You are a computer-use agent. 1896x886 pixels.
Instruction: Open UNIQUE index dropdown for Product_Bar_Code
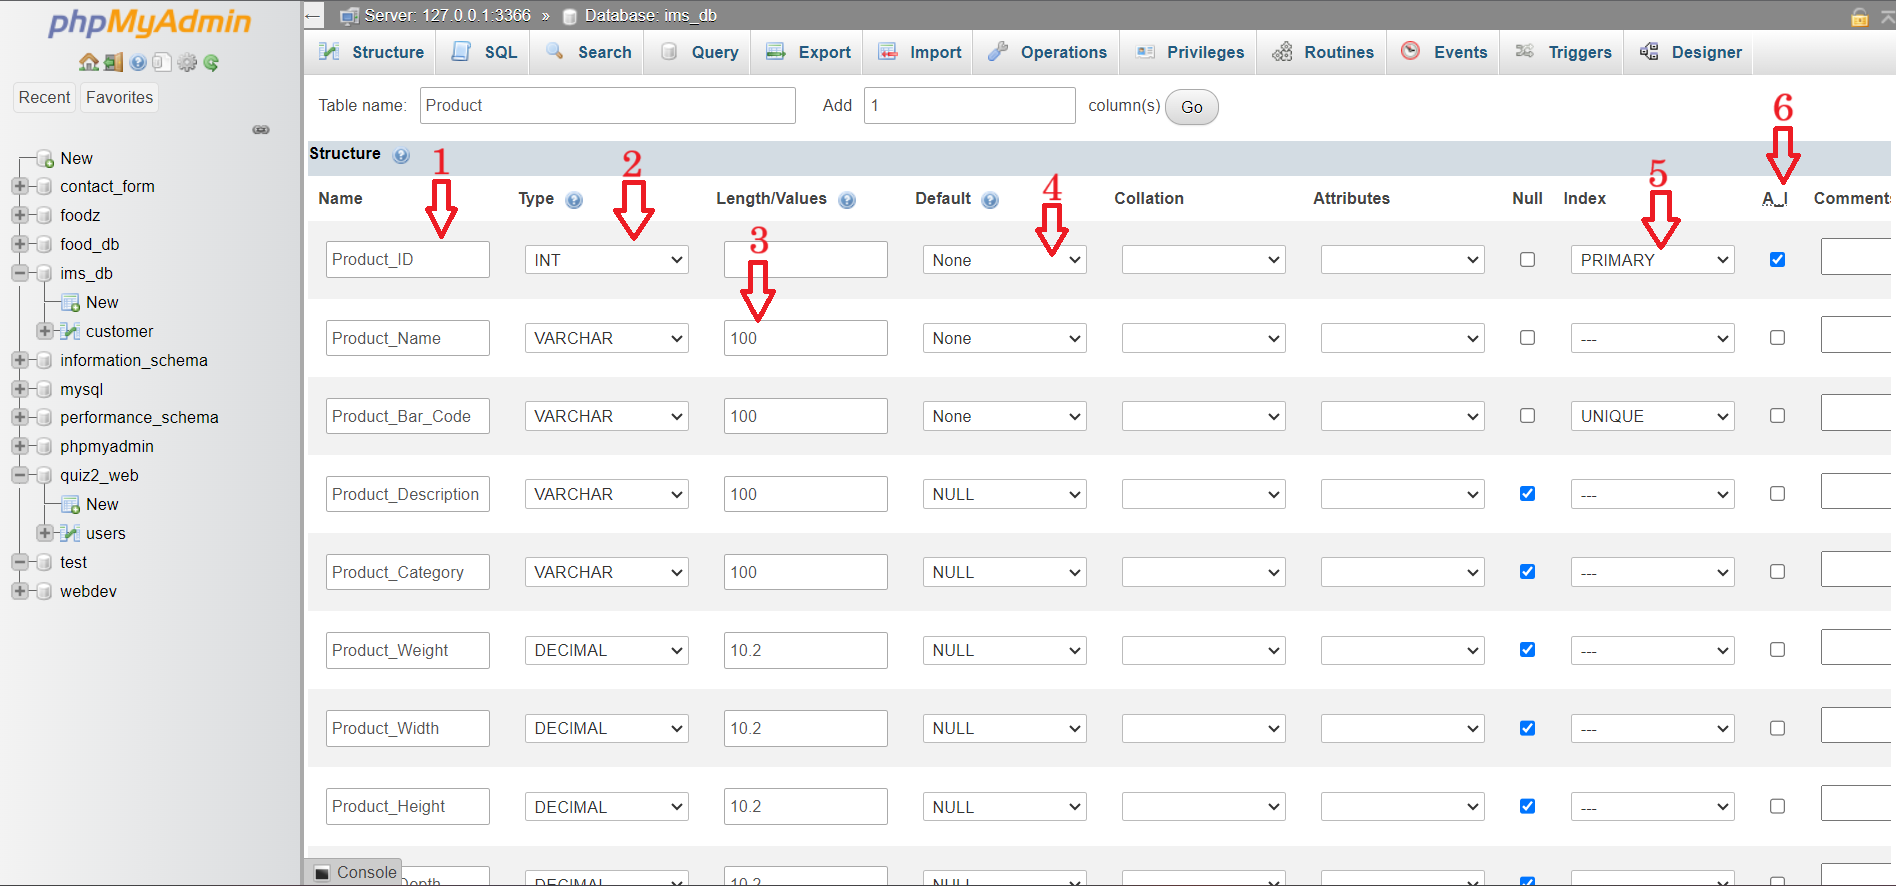[x=1653, y=416]
